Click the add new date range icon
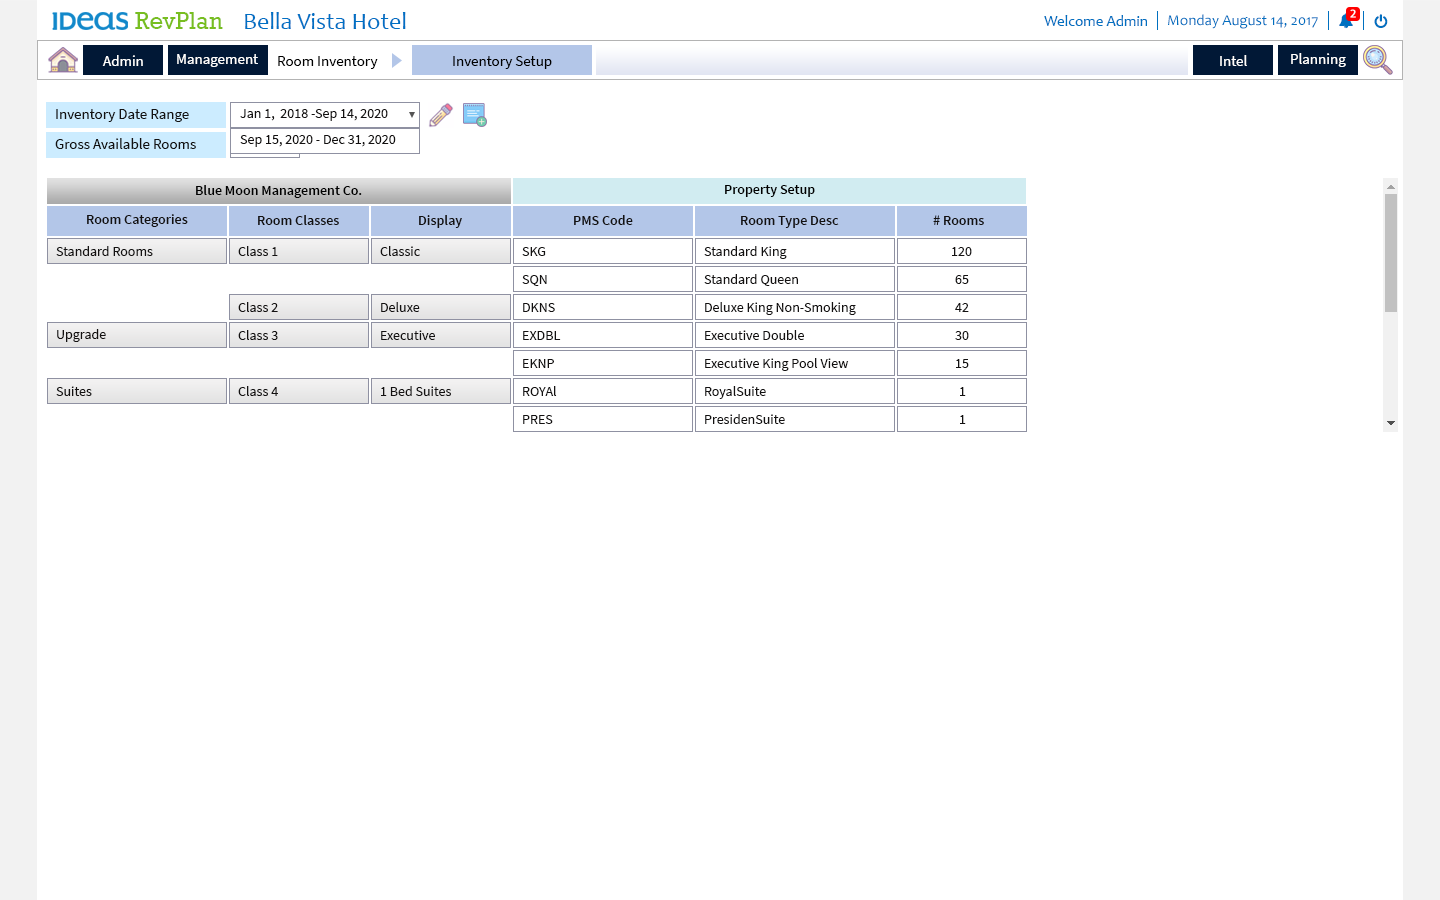The image size is (1440, 900). [475, 115]
